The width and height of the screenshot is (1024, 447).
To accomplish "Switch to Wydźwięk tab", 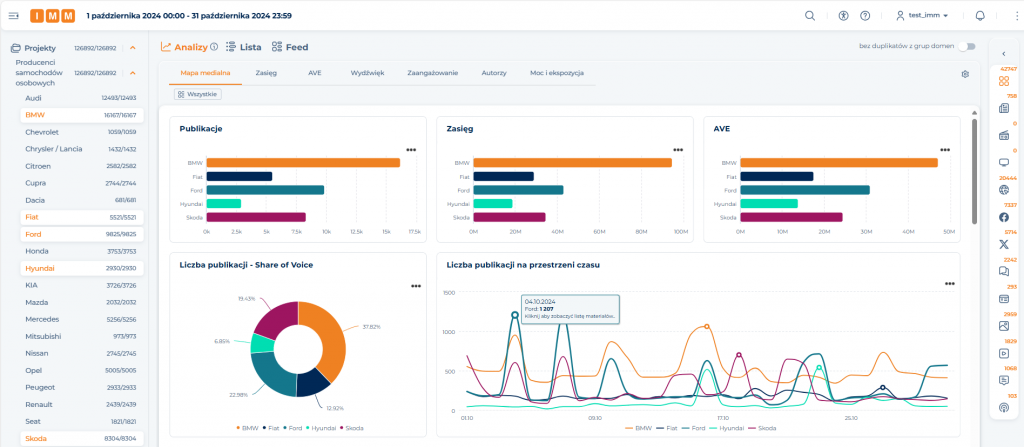I will (x=367, y=73).
